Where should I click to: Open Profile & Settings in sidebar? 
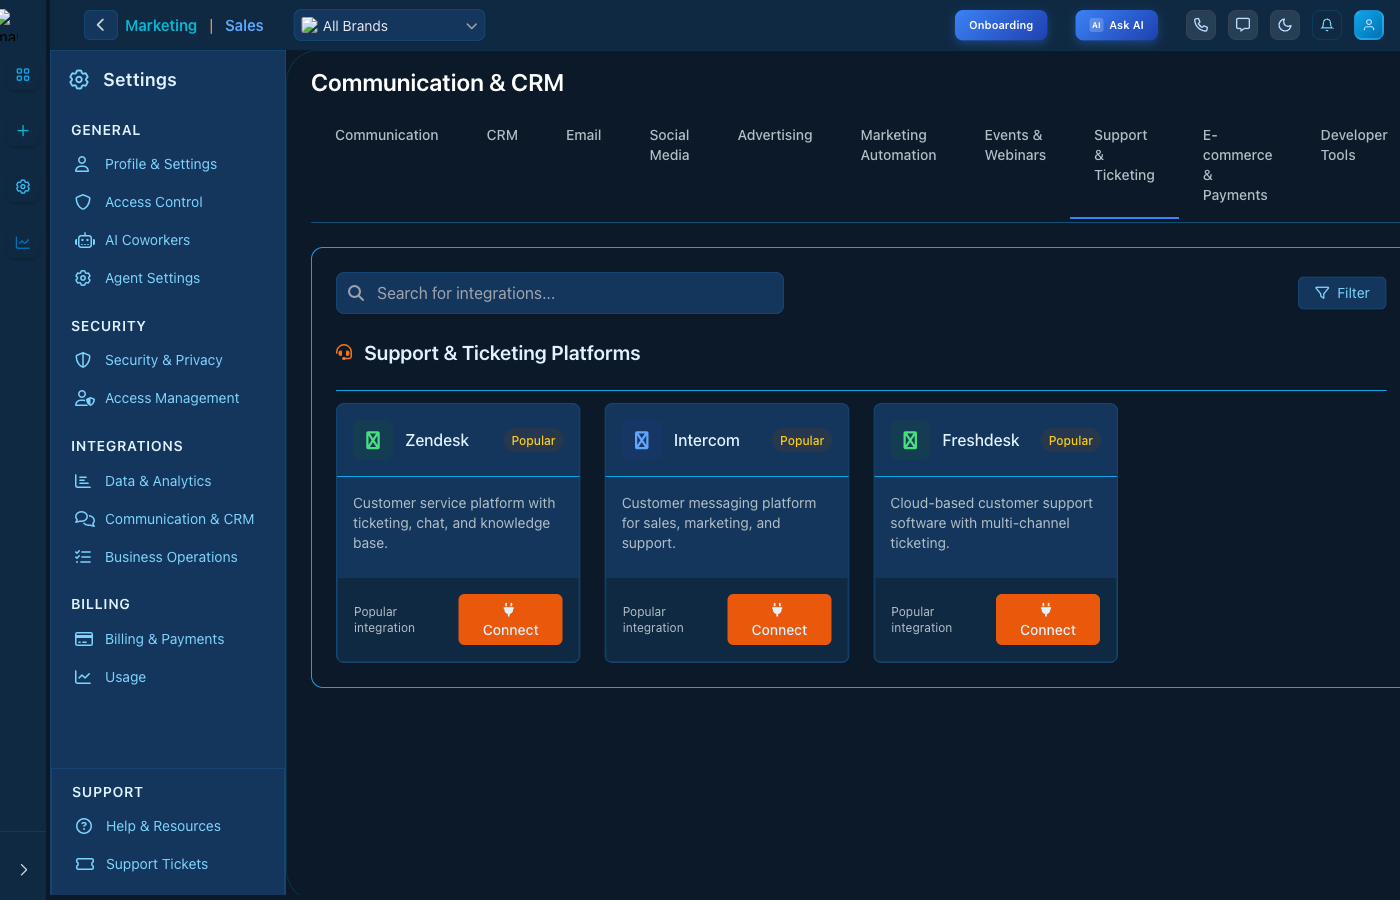161,164
